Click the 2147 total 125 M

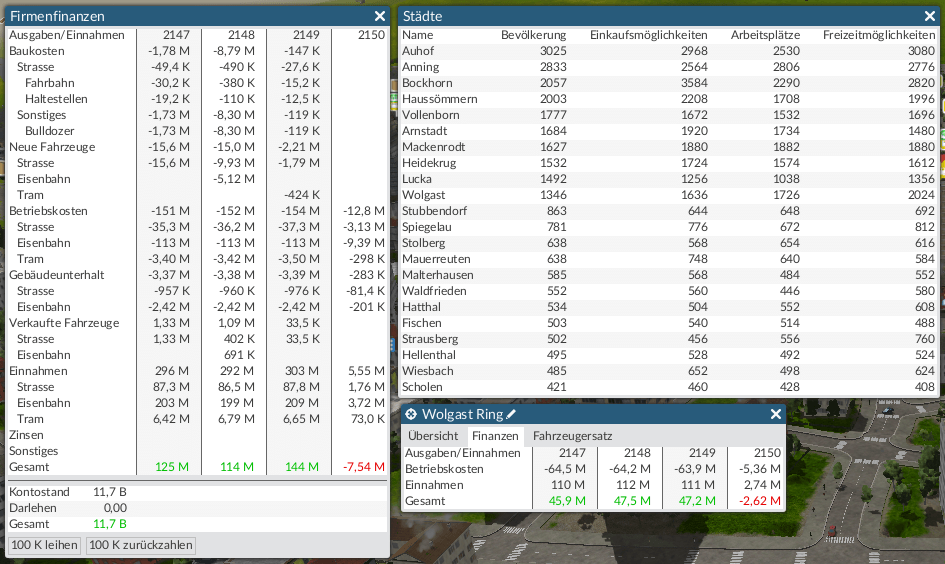pos(172,467)
